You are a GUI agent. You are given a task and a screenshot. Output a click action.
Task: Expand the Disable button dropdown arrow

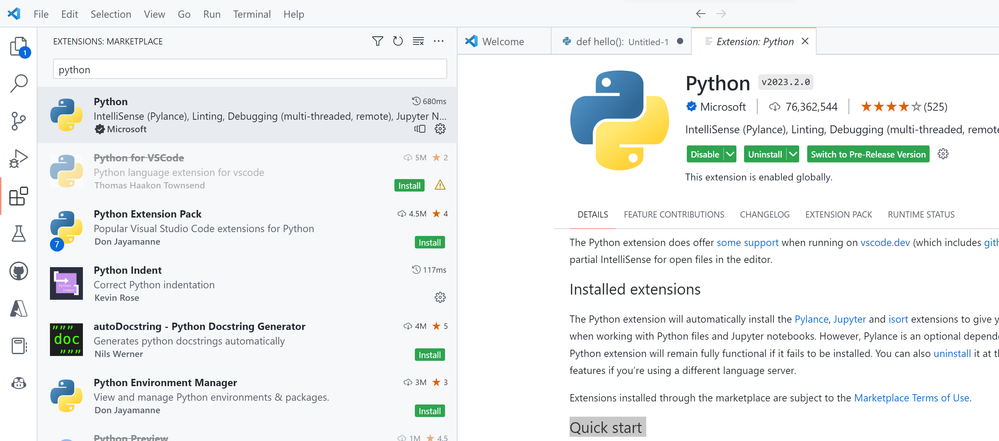click(x=730, y=154)
